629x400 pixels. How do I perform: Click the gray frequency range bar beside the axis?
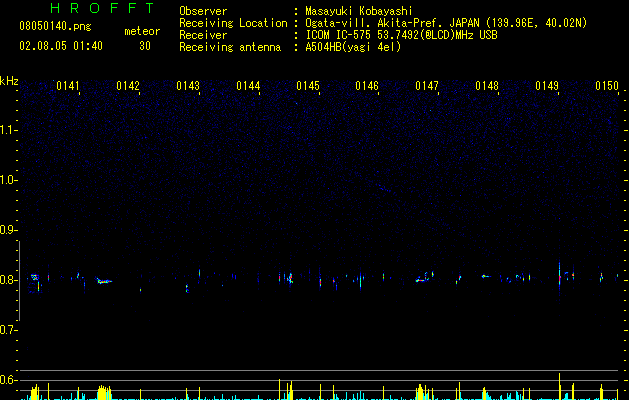coord(19,280)
